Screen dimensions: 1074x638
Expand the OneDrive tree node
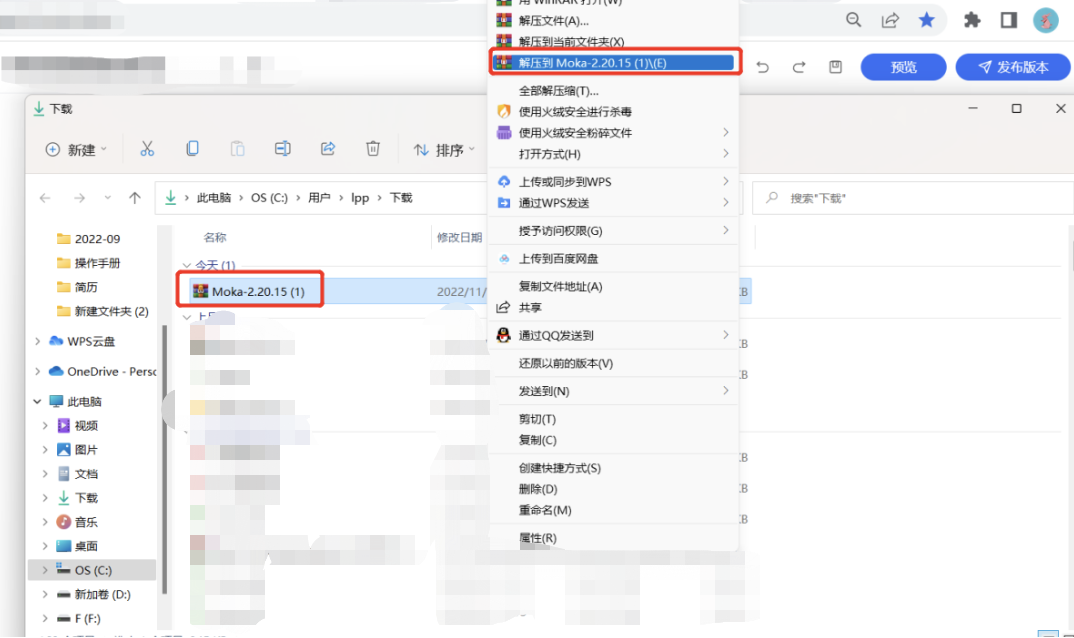(x=38, y=371)
